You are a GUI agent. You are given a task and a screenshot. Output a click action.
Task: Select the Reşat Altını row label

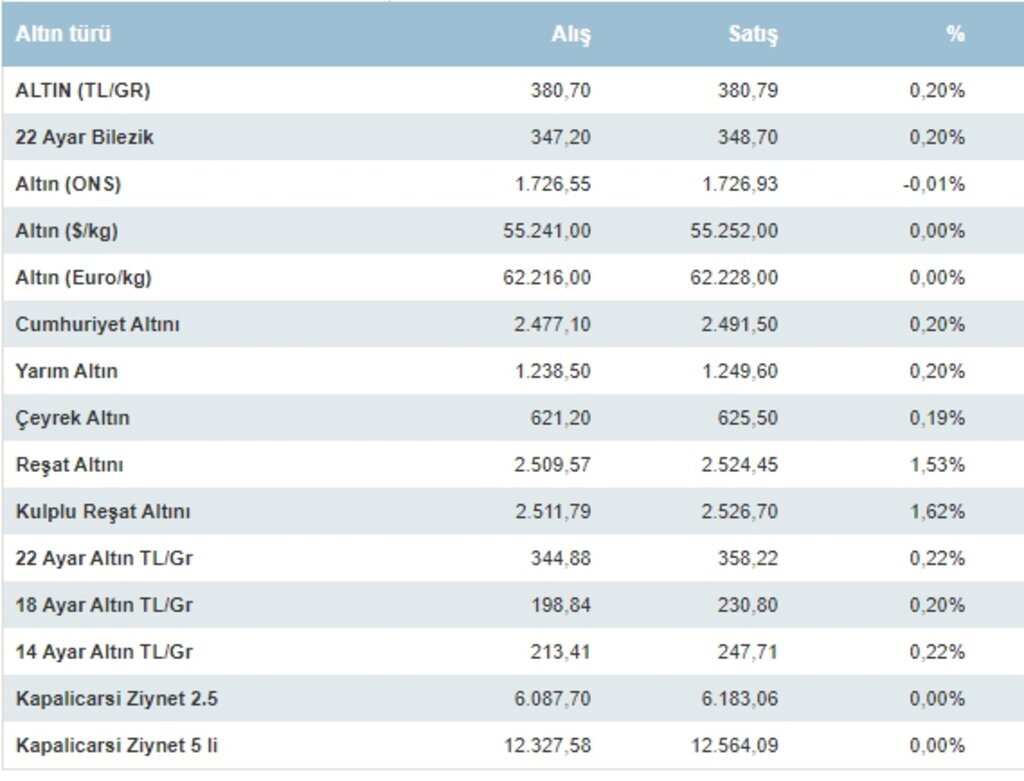(x=70, y=465)
